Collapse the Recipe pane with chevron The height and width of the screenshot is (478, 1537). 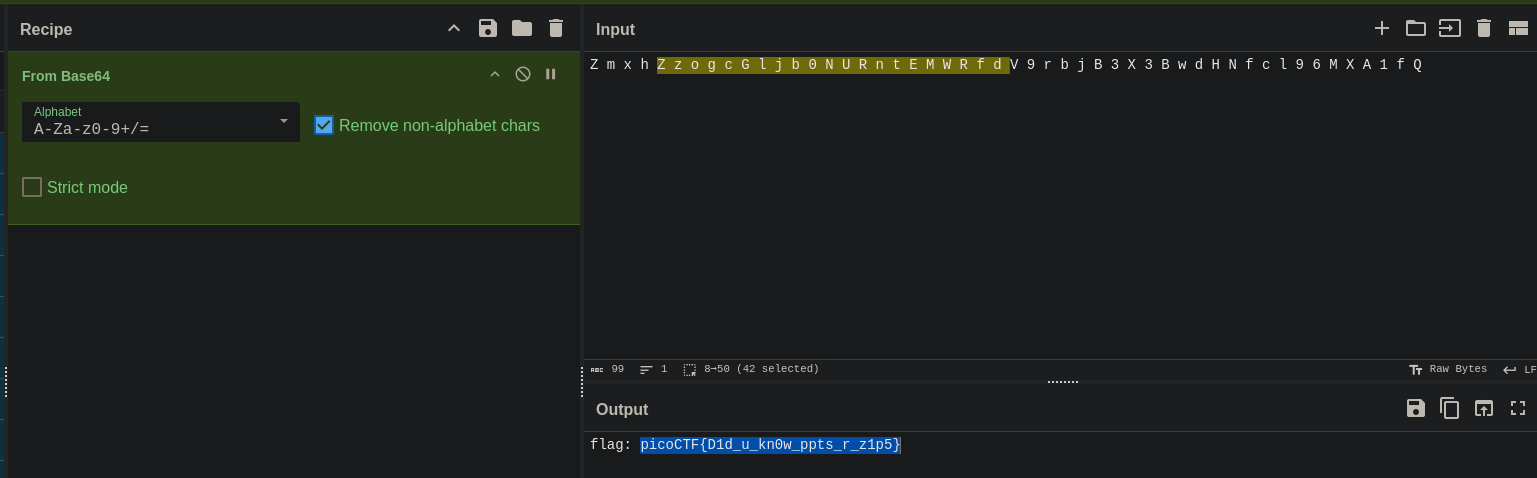pyautogui.click(x=454, y=28)
